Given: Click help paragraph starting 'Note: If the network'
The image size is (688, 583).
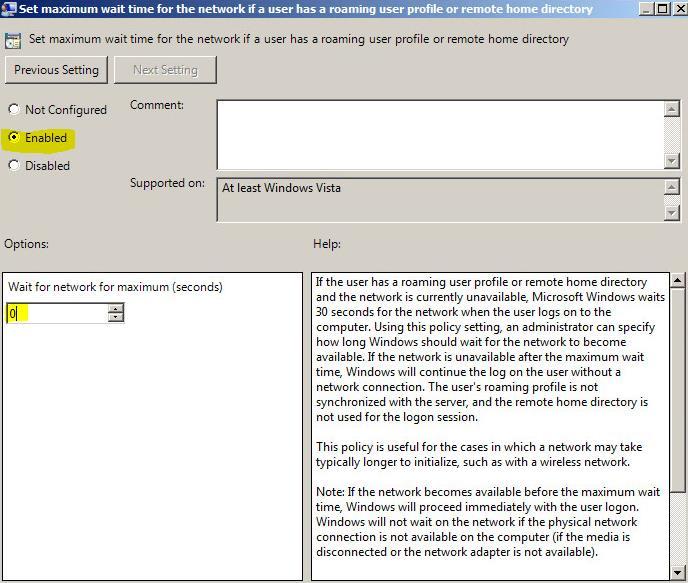Looking at the screenshot, I should click(x=488, y=522).
